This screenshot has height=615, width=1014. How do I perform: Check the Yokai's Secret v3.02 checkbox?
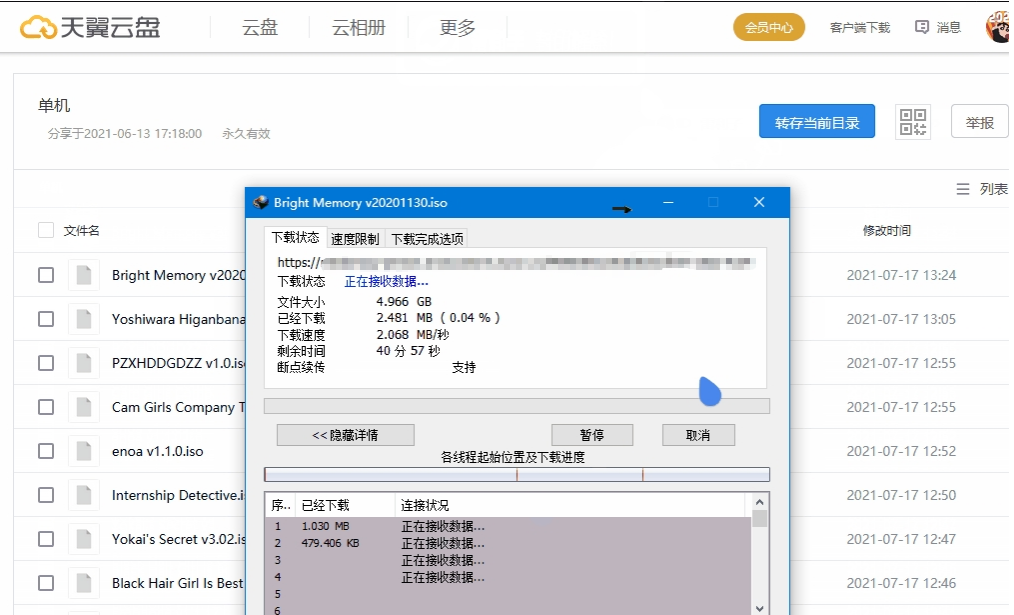45,539
